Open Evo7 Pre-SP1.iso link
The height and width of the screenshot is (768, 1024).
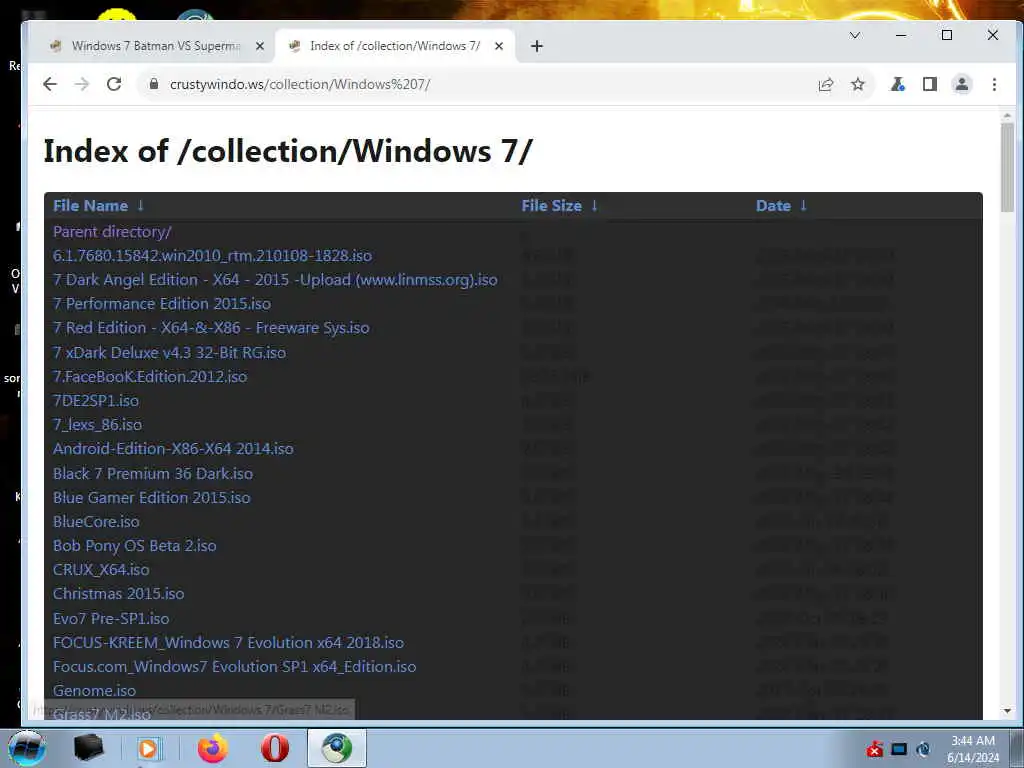coord(111,618)
